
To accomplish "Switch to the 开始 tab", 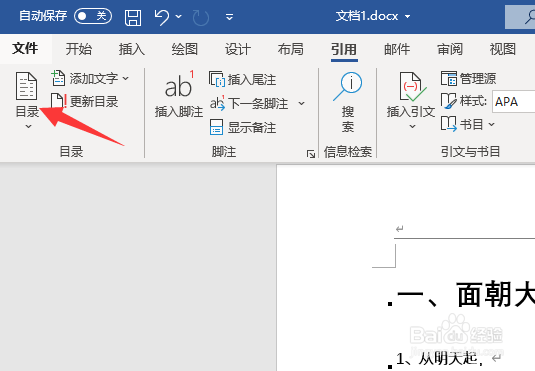I will pyautogui.click(x=79, y=49).
